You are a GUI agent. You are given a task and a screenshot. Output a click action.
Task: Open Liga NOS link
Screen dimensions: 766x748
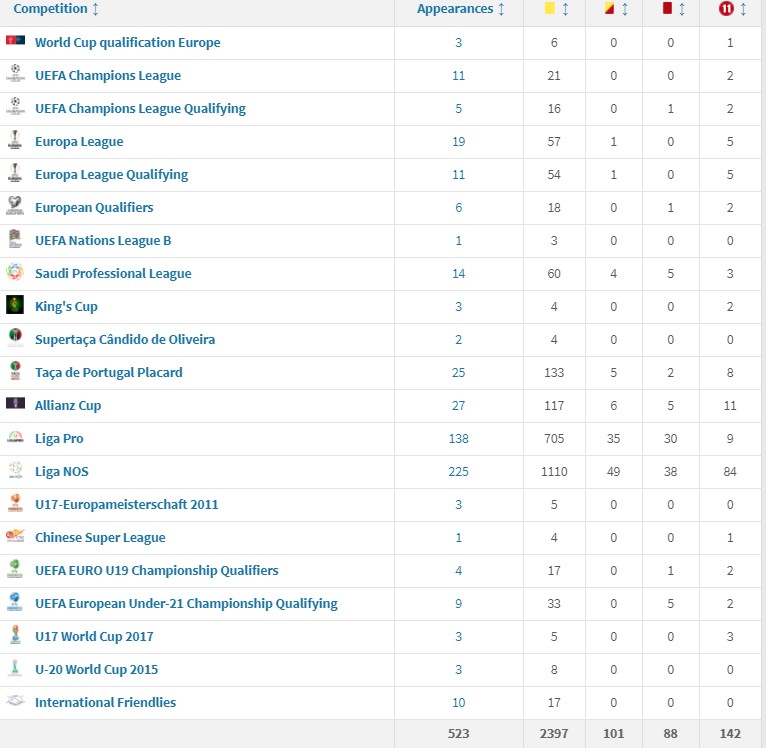(62, 471)
